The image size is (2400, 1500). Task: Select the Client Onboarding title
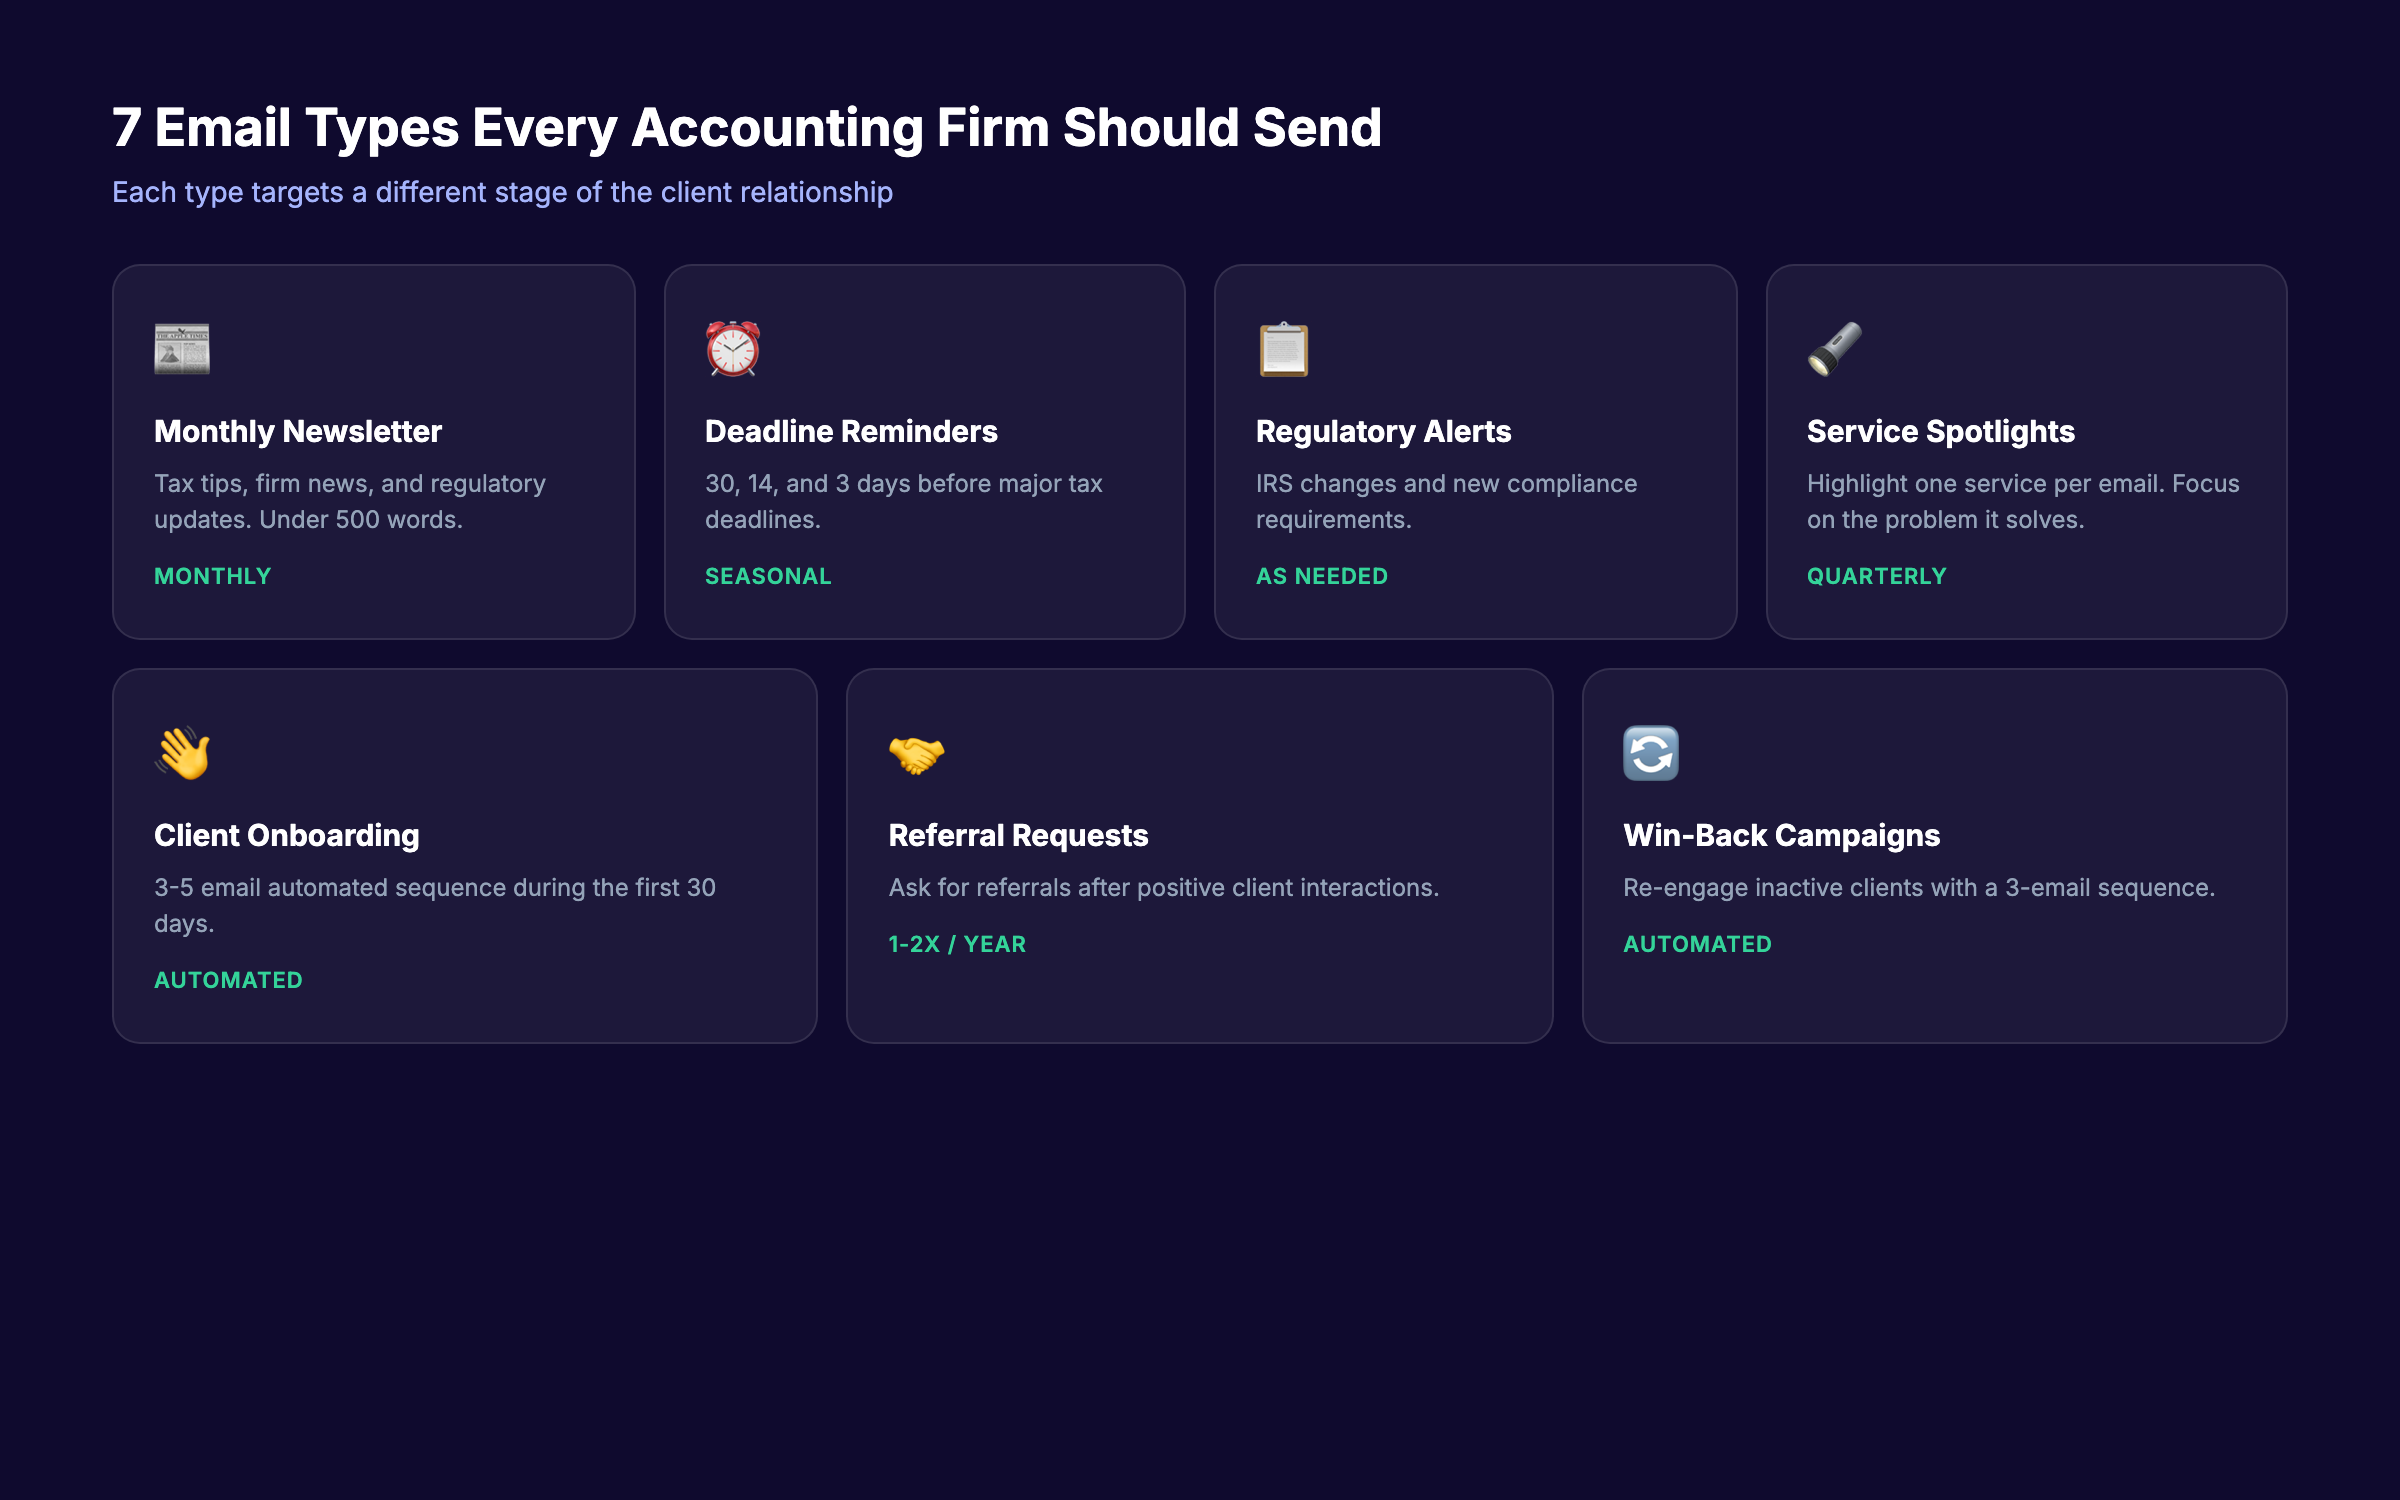pyautogui.click(x=287, y=835)
